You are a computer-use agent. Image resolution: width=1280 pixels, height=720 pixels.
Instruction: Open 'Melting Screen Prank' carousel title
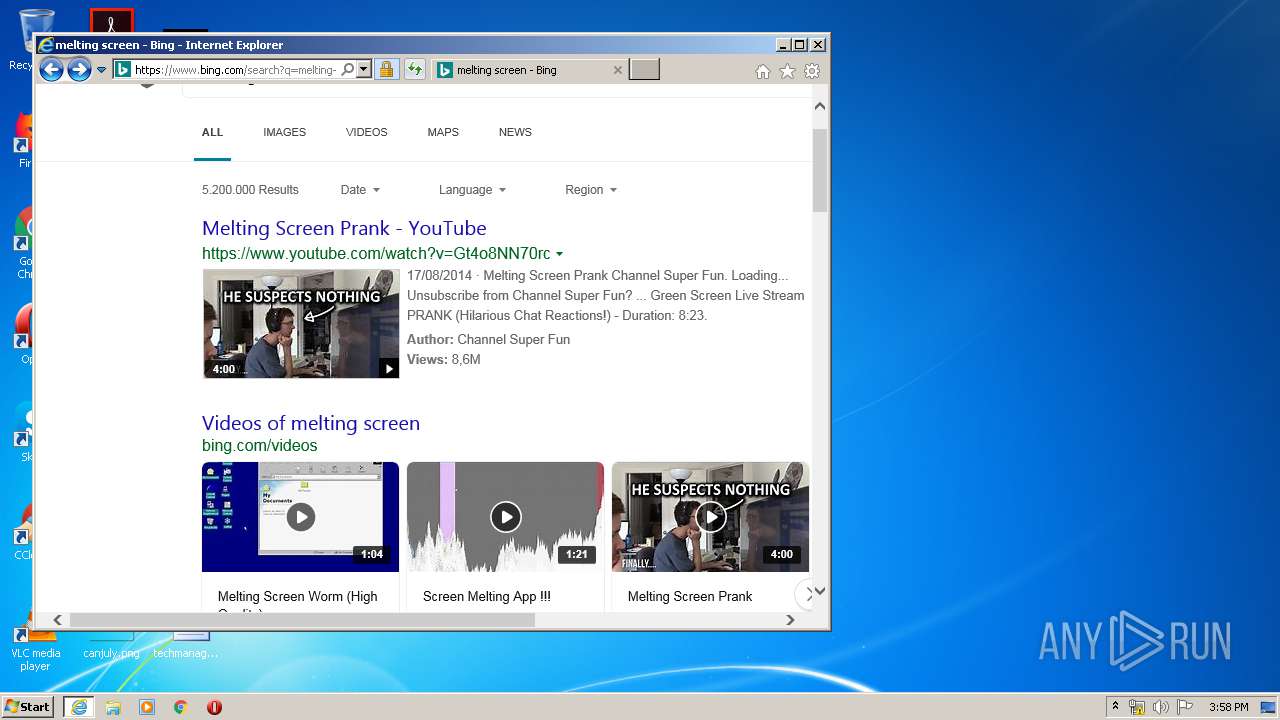pyautogui.click(x=690, y=597)
